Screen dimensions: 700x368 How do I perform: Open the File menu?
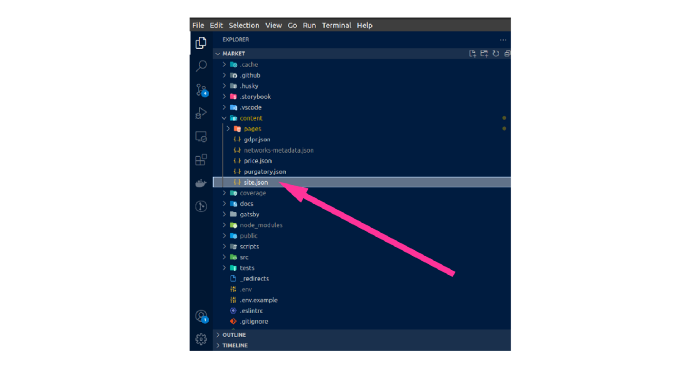tap(198, 25)
